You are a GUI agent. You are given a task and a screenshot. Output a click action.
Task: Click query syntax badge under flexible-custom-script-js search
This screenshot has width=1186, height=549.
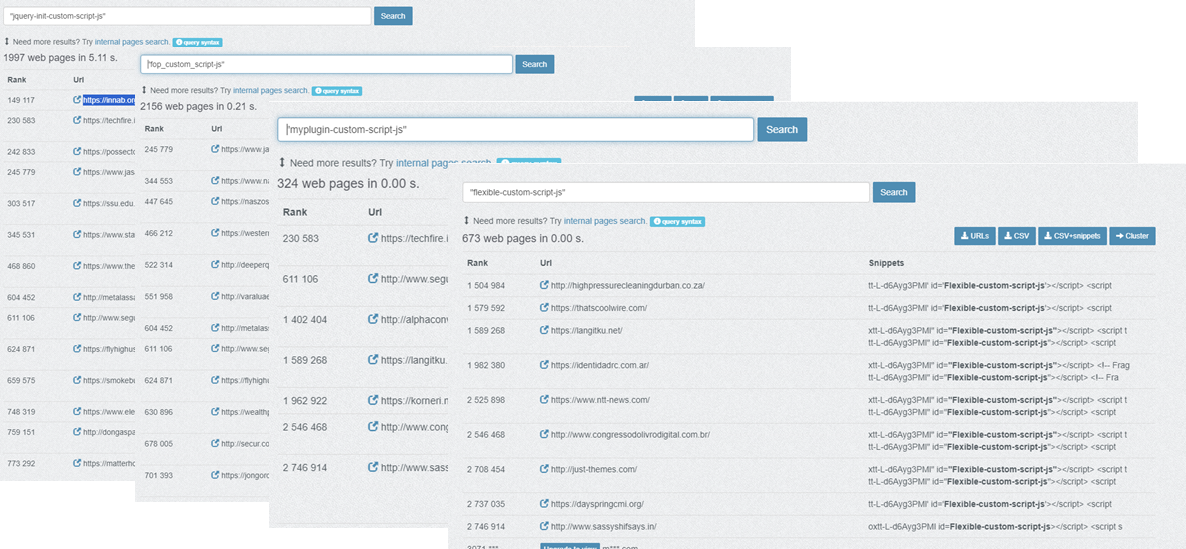pos(676,221)
